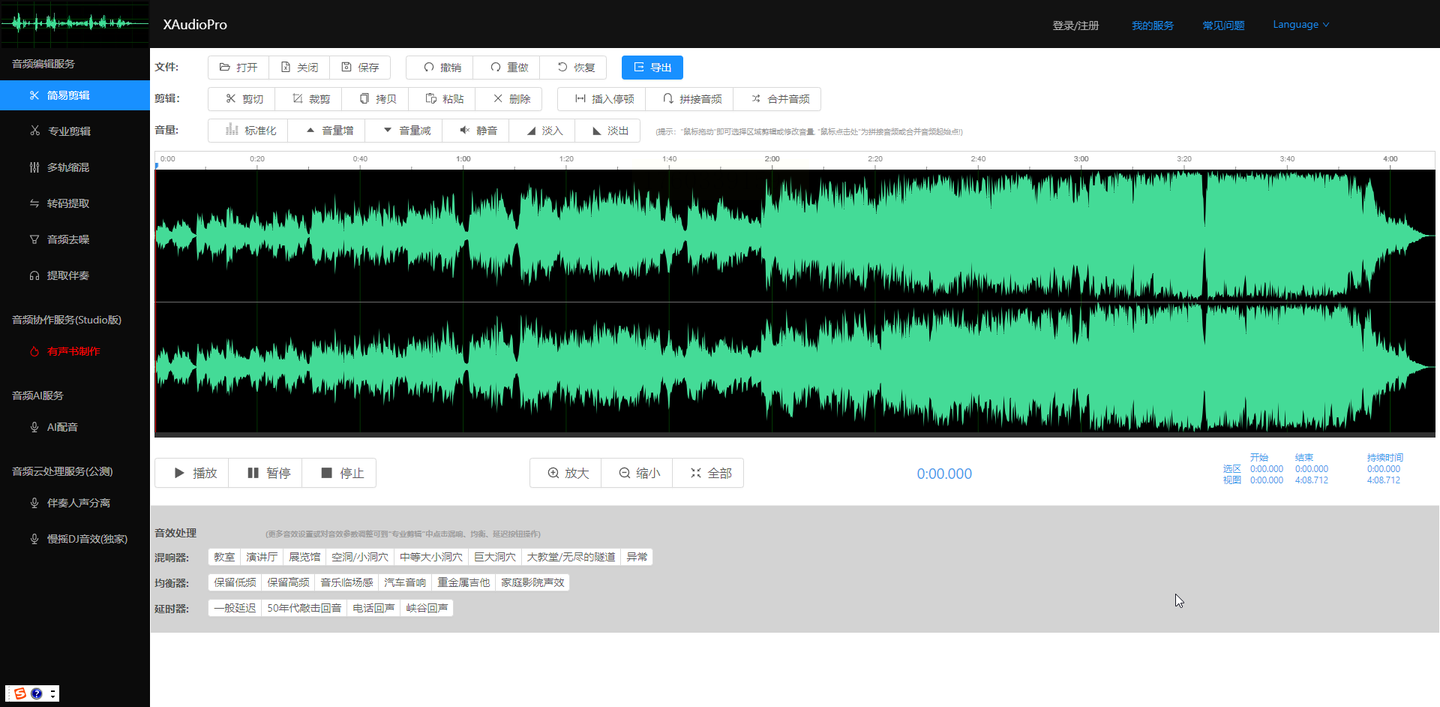The image size is (1440, 707).
Task: Export audio with blue 导出 button
Action: tap(652, 68)
